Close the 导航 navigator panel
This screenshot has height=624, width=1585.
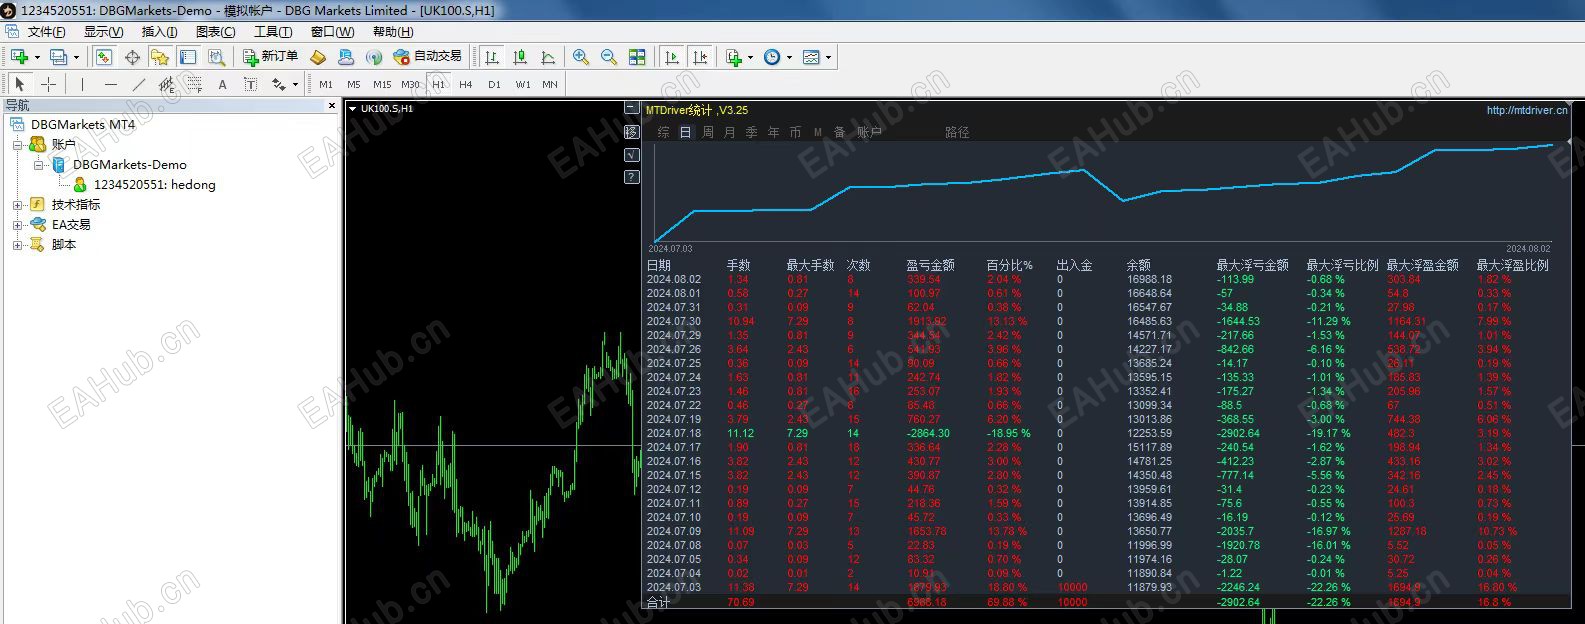click(332, 105)
